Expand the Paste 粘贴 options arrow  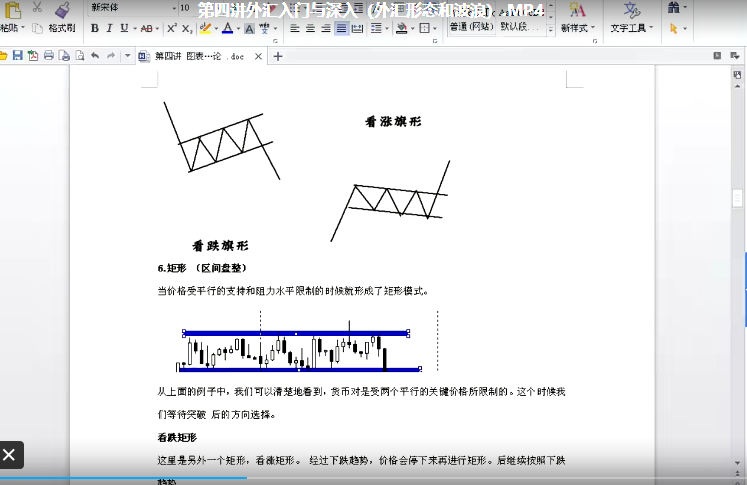[x=23, y=28]
